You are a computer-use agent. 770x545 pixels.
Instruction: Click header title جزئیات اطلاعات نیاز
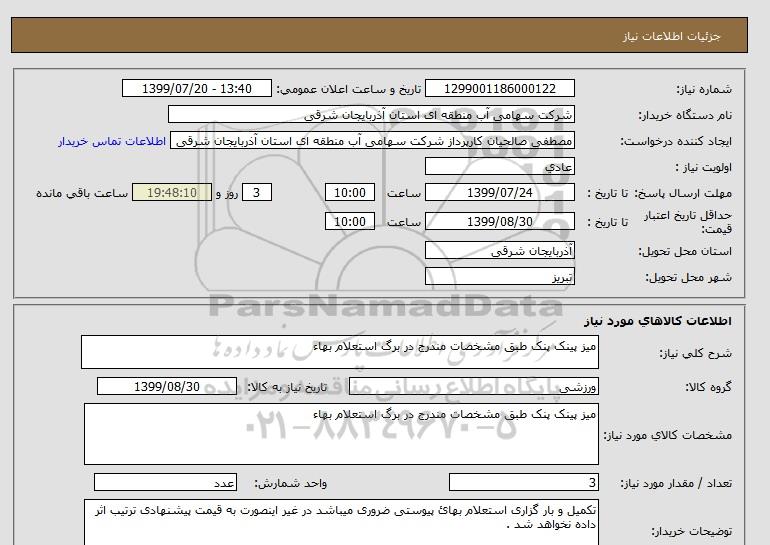coord(671,36)
